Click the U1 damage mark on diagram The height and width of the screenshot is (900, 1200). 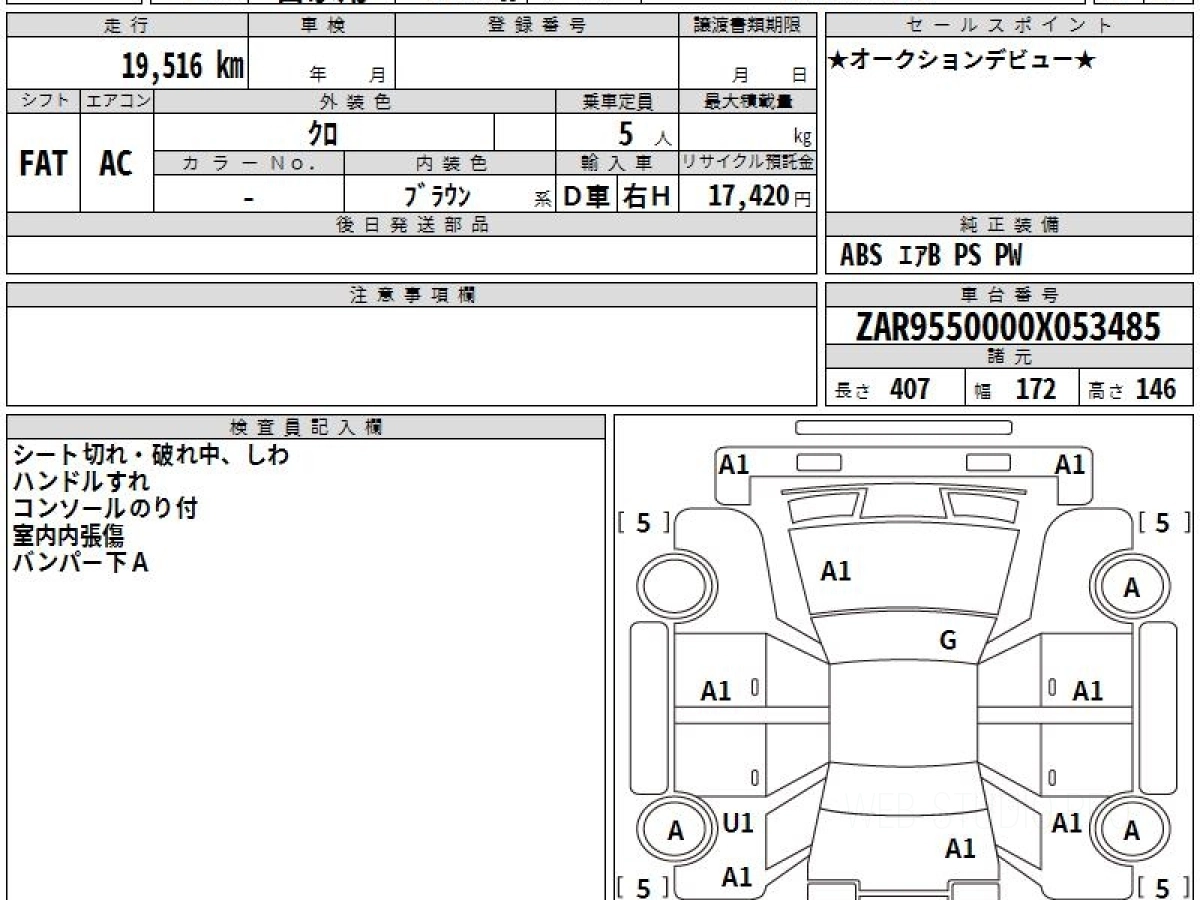tap(738, 823)
